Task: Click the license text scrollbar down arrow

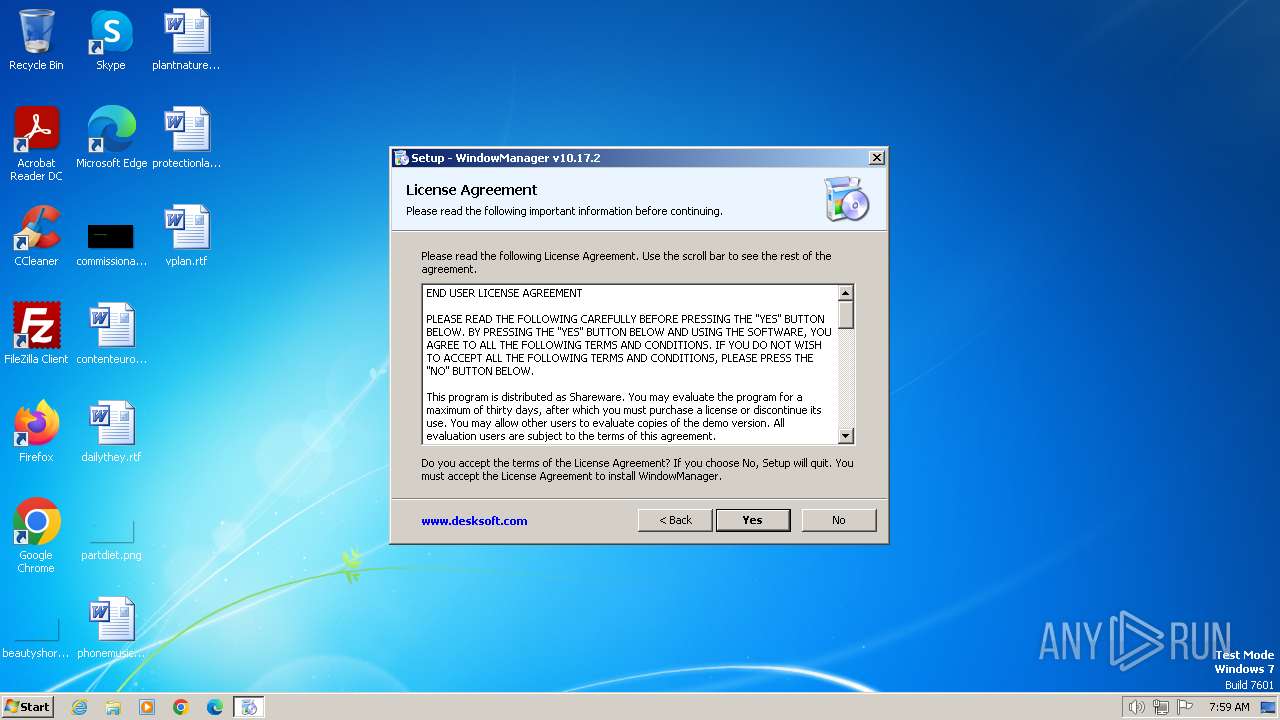Action: 846,436
